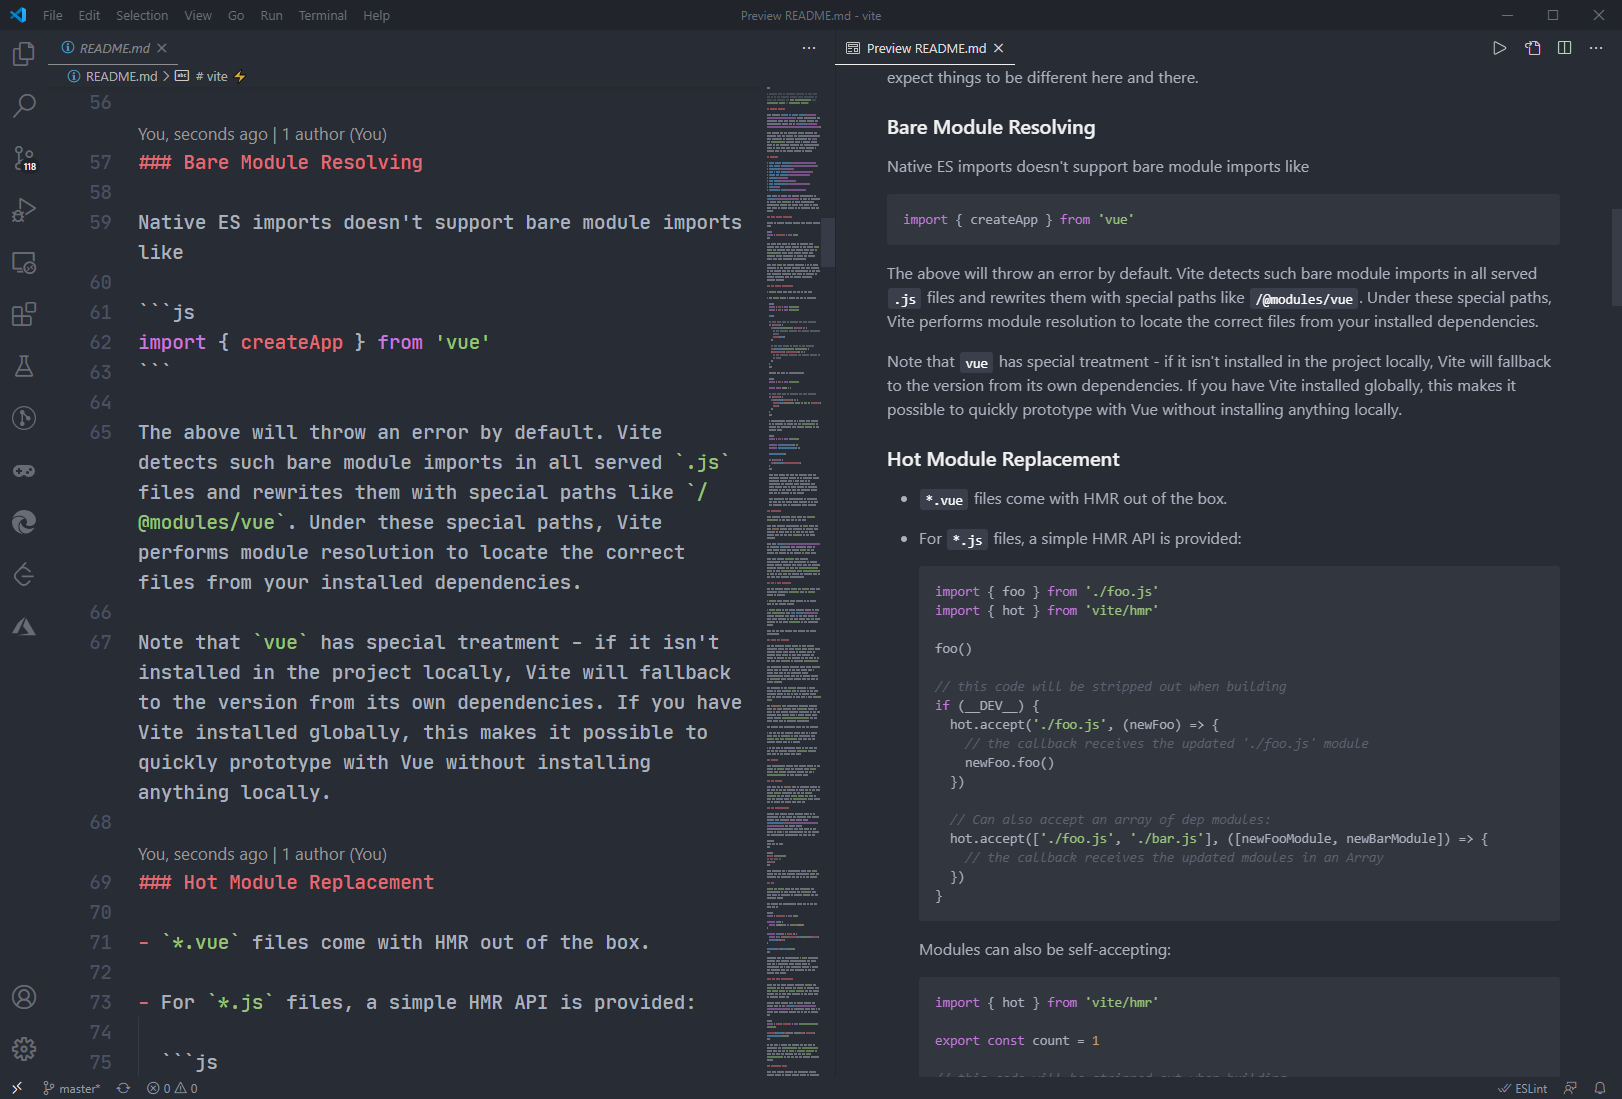This screenshot has height=1099, width=1622.
Task: Click the '*.vue files come with HMR' source line
Action: 394,942
